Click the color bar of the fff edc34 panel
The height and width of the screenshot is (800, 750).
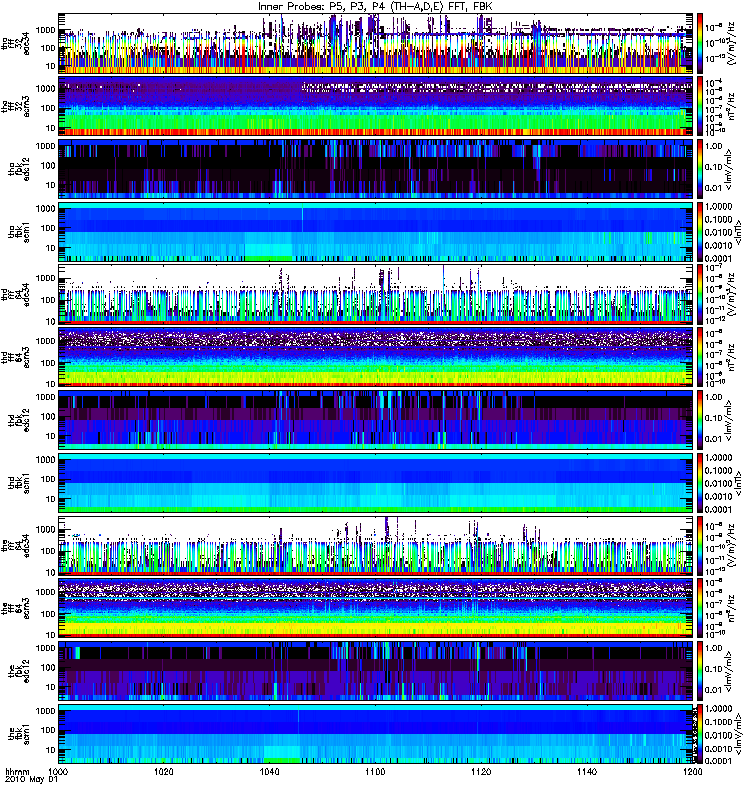[x=699, y=545]
